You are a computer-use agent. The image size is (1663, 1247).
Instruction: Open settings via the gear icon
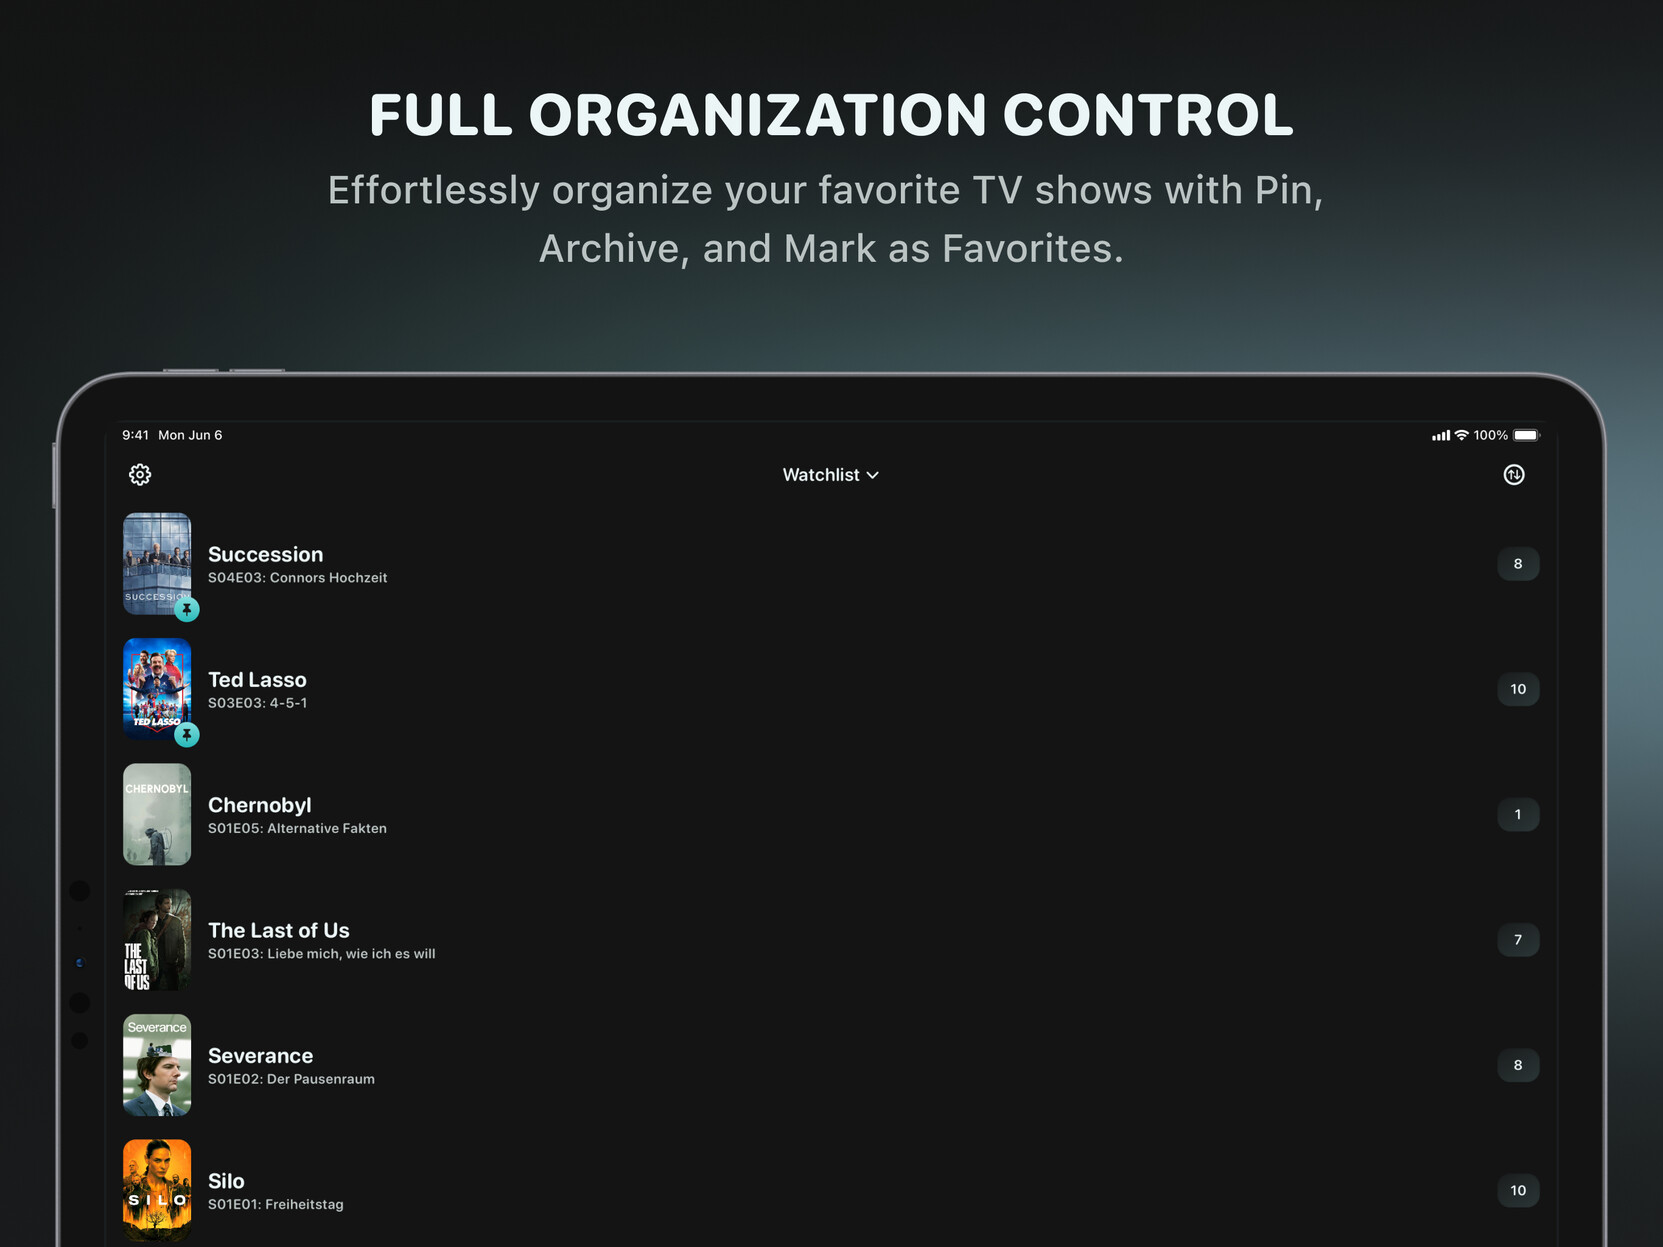[140, 475]
